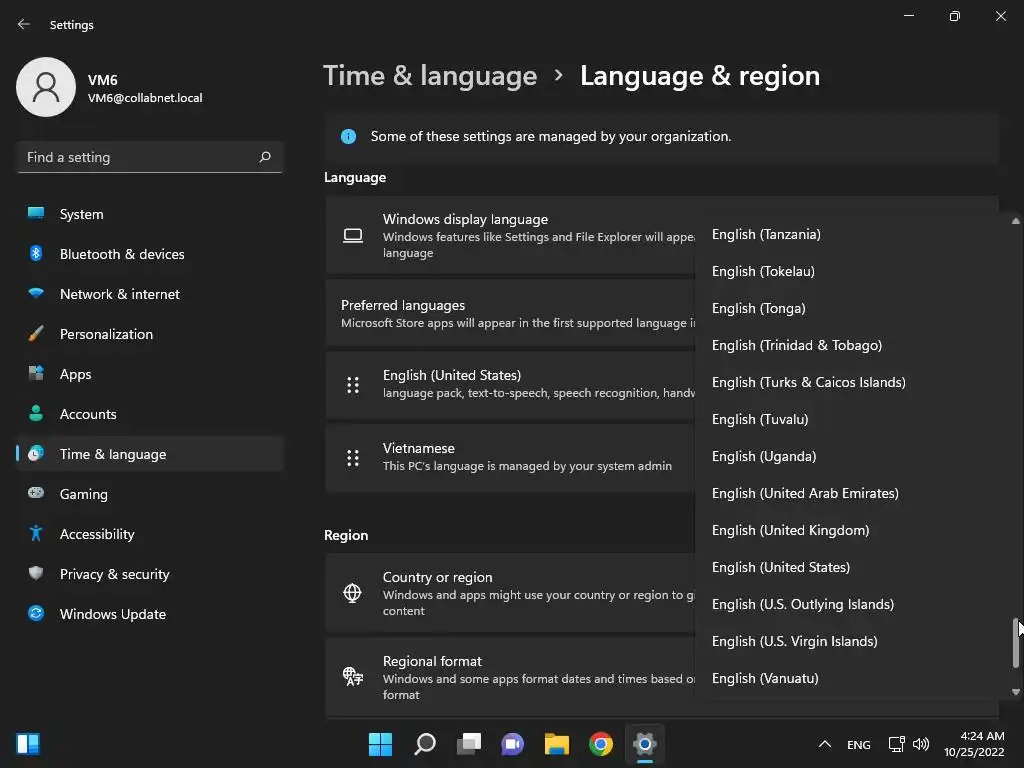Click the globe icon for Country or region
This screenshot has height=768, width=1024.
coord(353,593)
